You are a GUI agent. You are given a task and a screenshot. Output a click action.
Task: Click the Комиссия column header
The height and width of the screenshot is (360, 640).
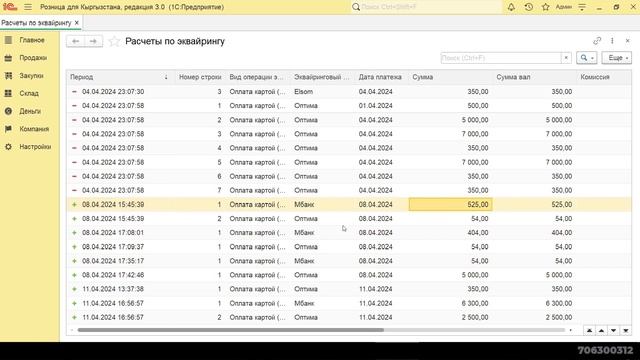(604, 77)
